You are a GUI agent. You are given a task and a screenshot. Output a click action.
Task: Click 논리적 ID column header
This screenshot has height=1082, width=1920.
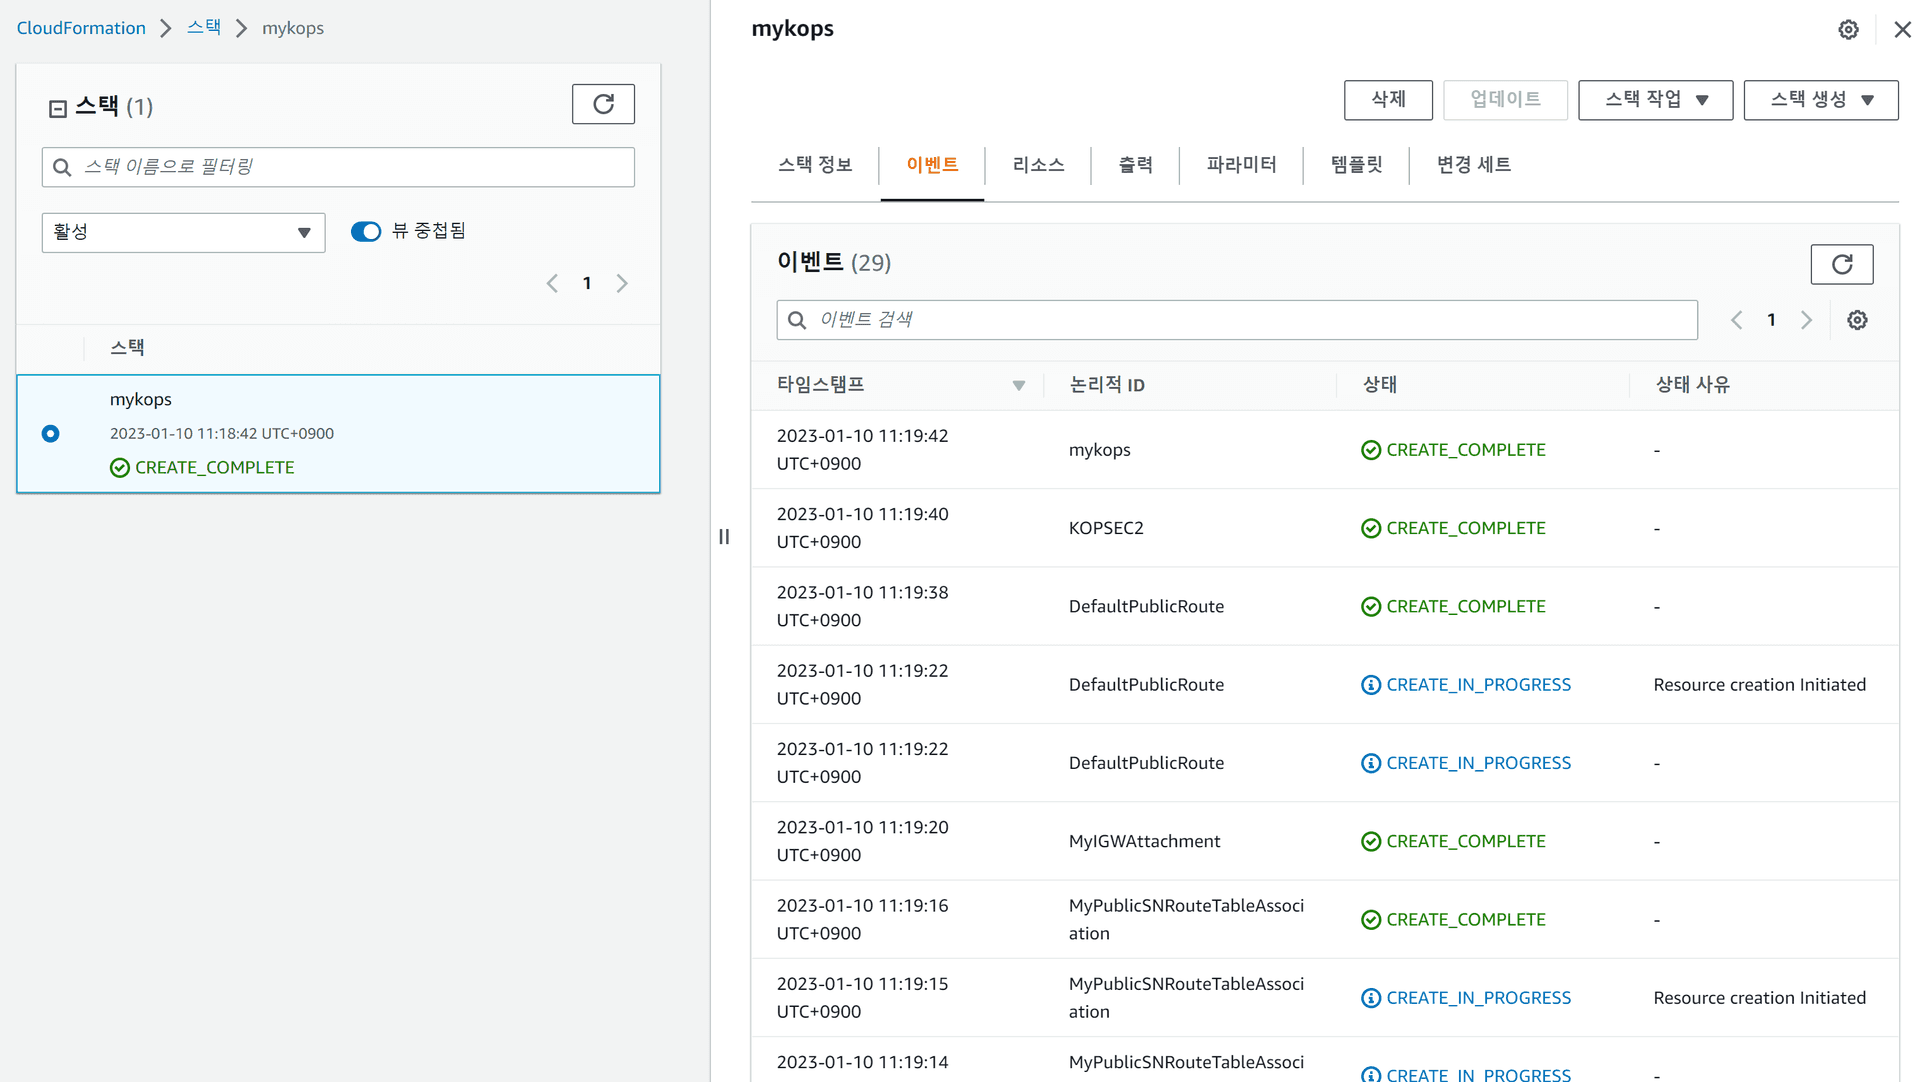click(x=1107, y=385)
